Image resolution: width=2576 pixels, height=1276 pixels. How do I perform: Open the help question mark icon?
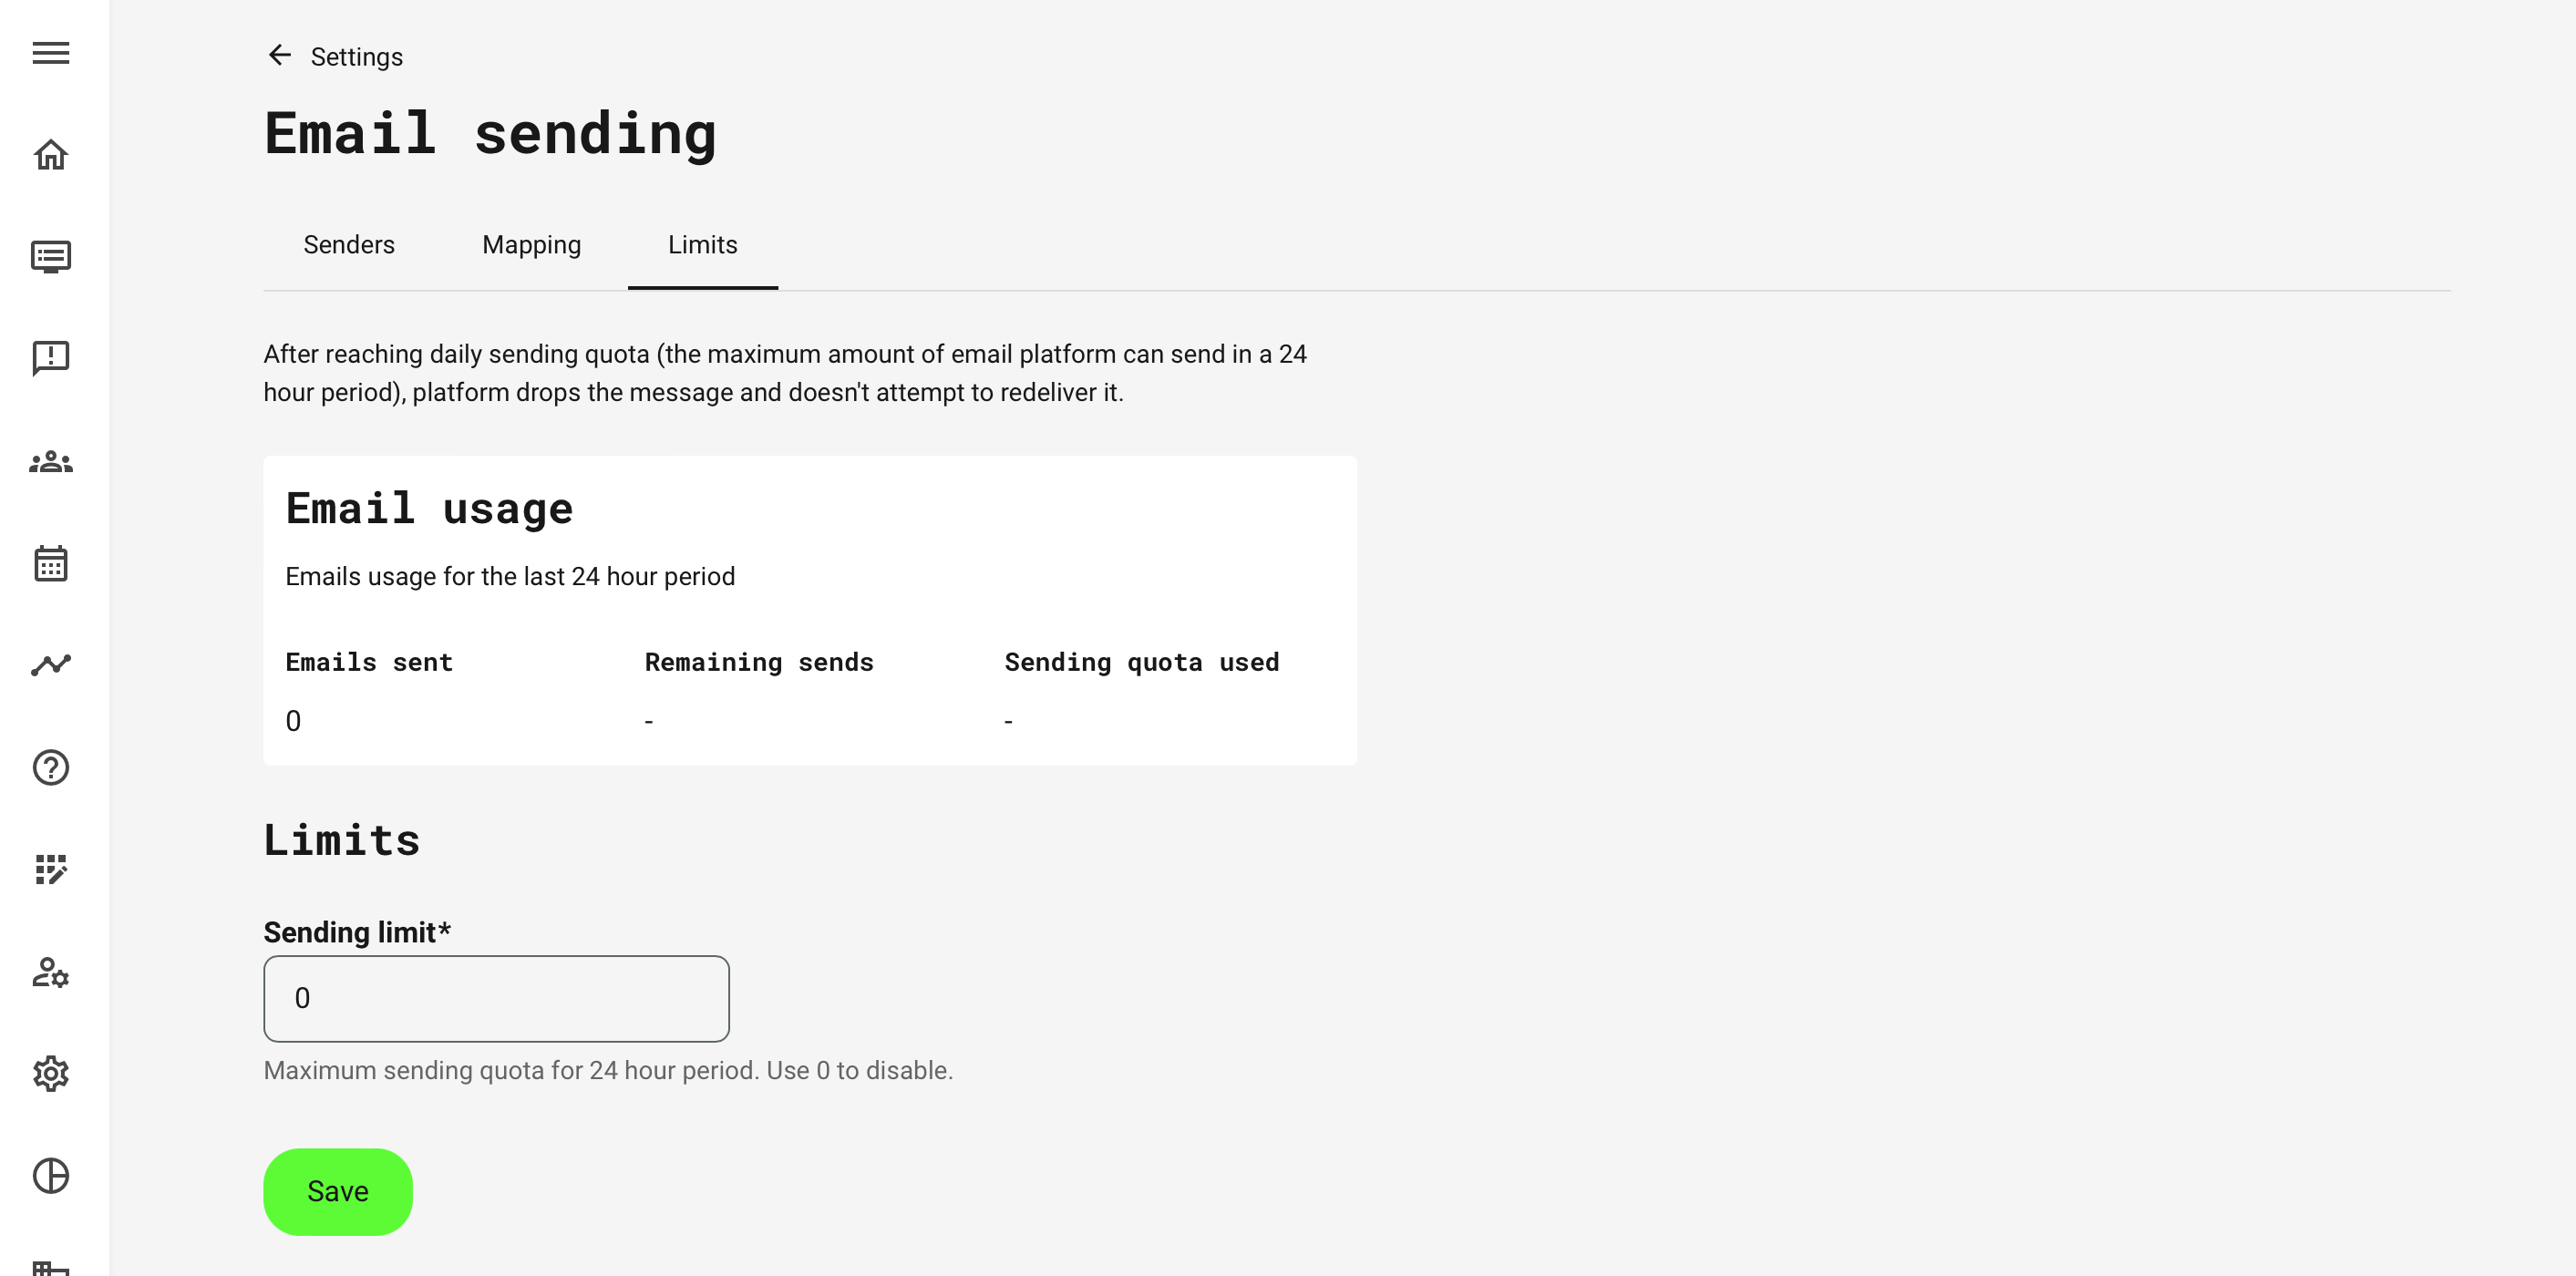point(50,767)
